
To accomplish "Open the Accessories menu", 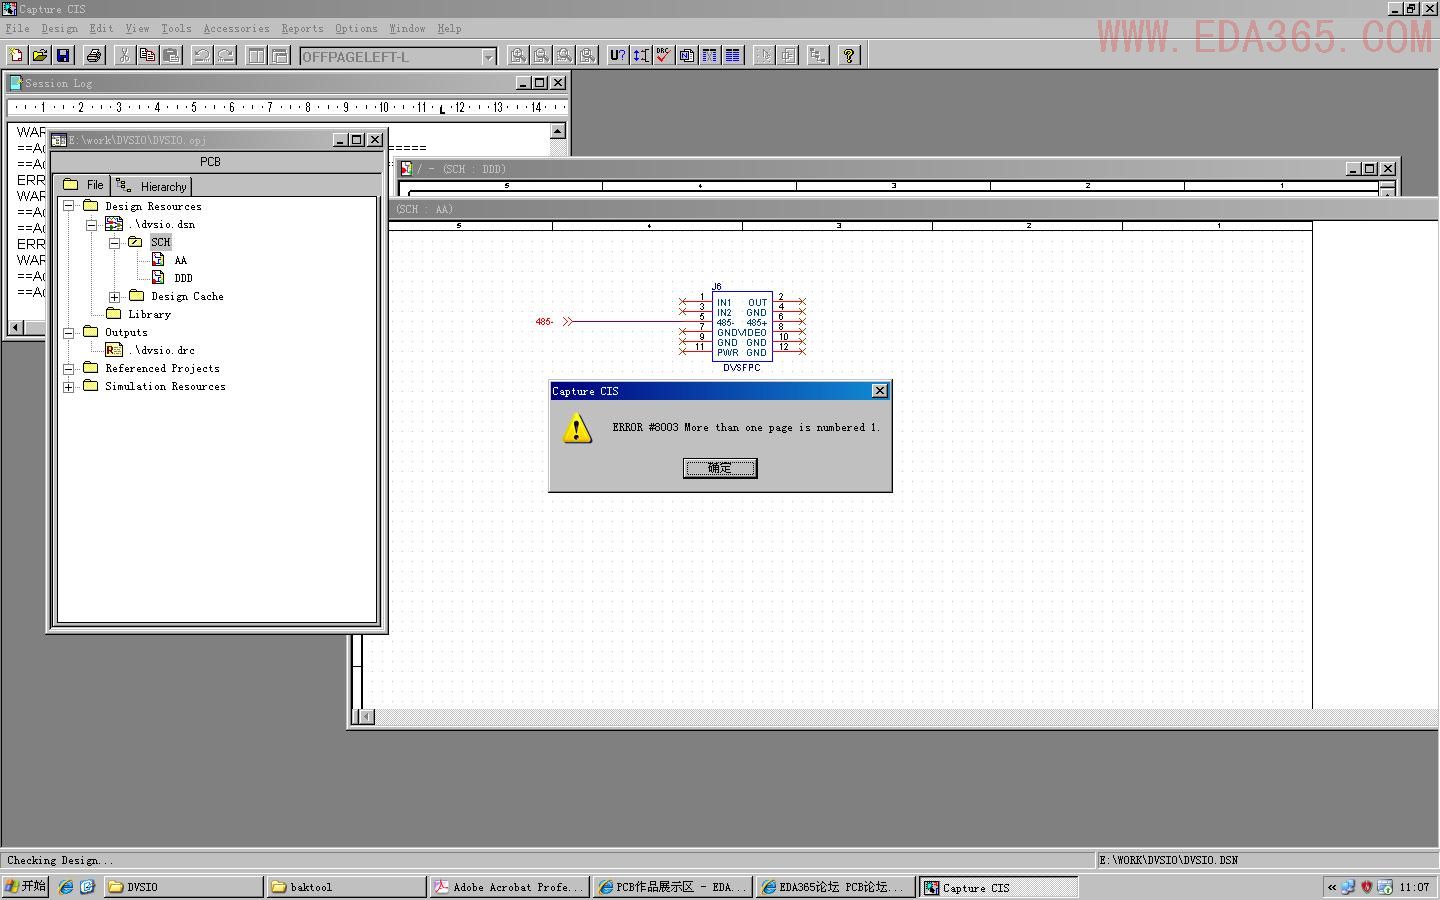I will coord(237,29).
